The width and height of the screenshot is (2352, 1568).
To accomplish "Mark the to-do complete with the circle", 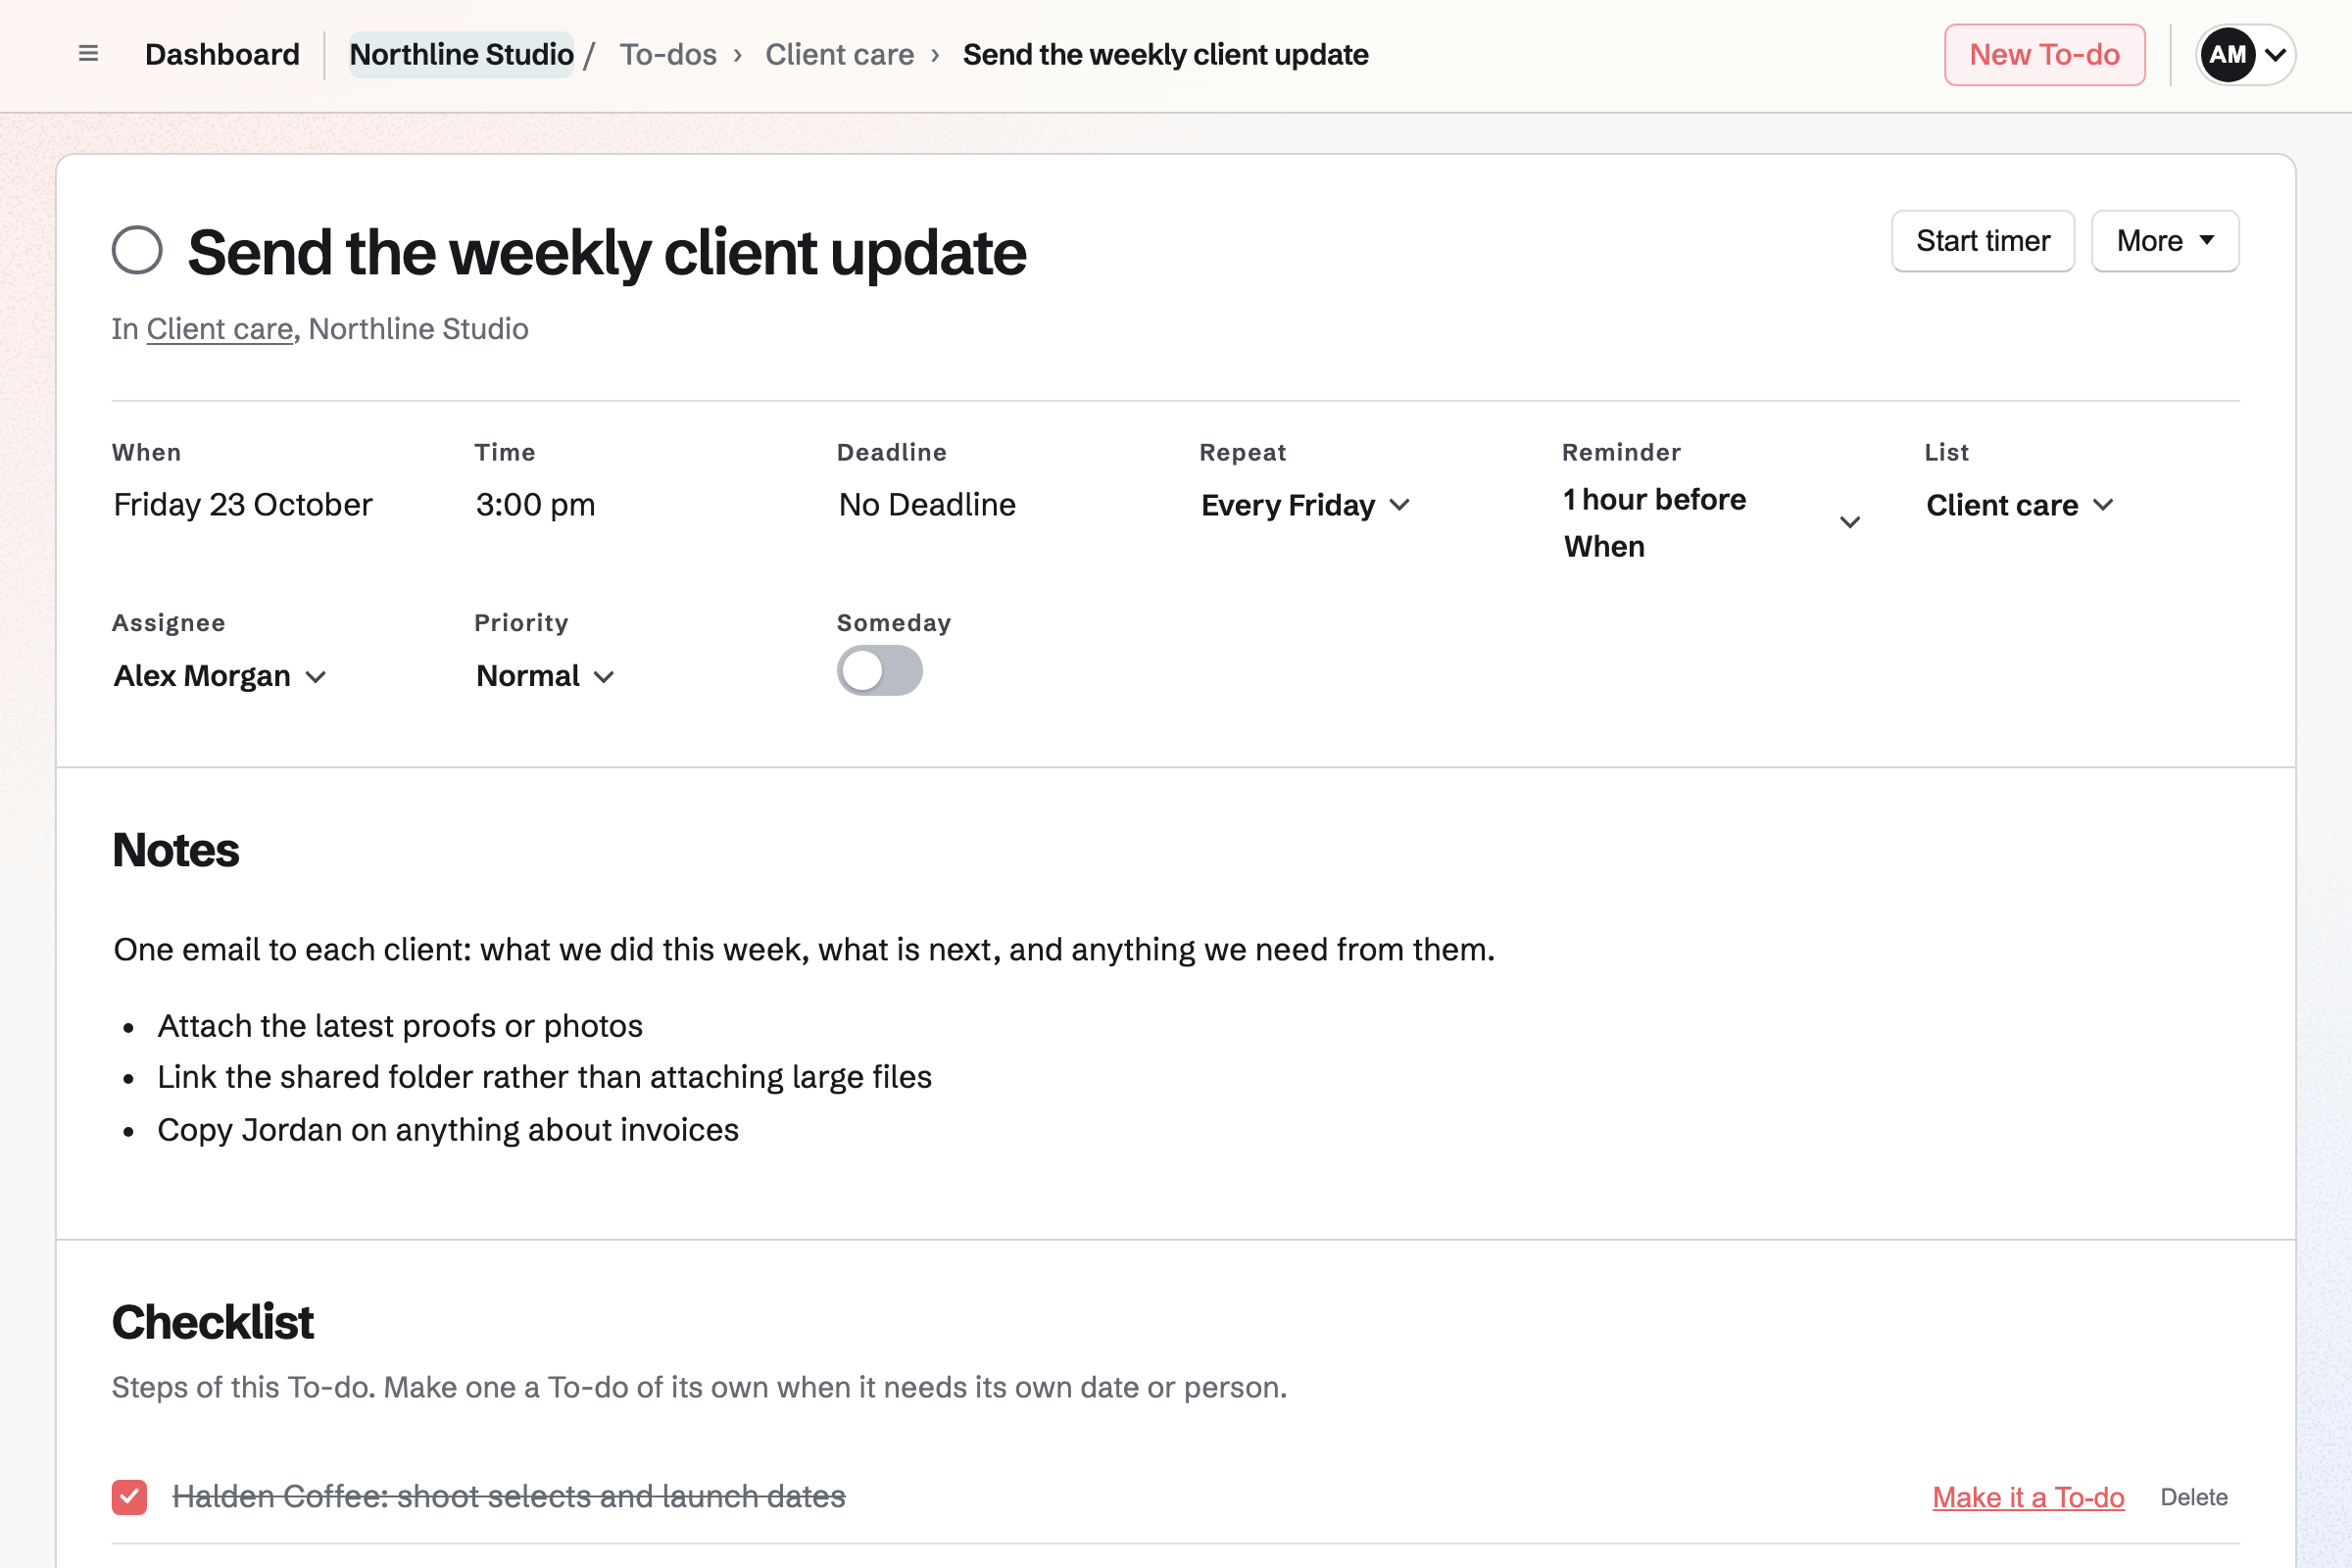I will [137, 250].
